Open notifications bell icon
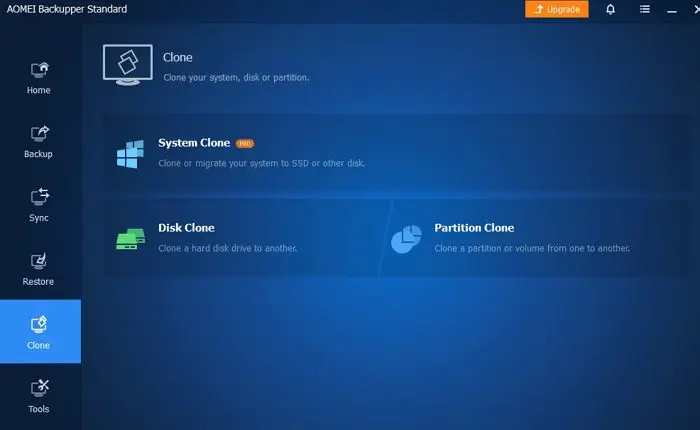This screenshot has width=700, height=430. 610,9
